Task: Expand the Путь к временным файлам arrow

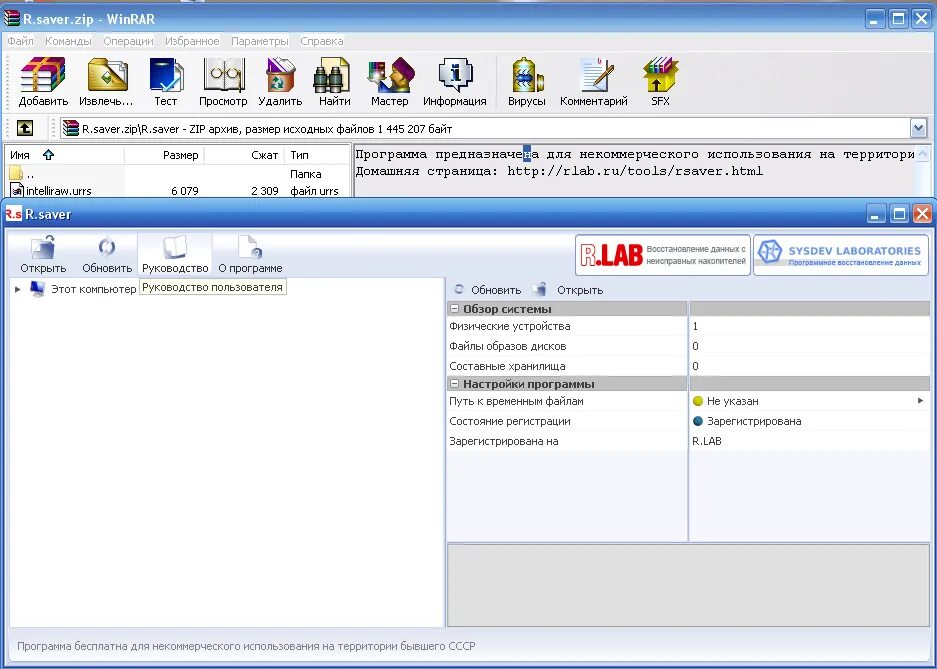Action: coord(920,401)
